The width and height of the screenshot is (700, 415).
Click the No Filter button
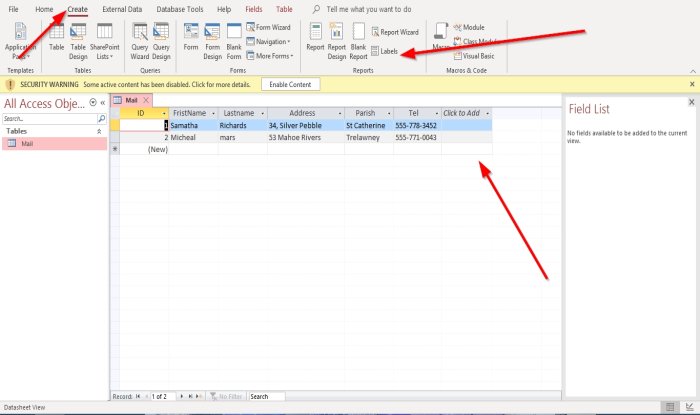click(226, 396)
